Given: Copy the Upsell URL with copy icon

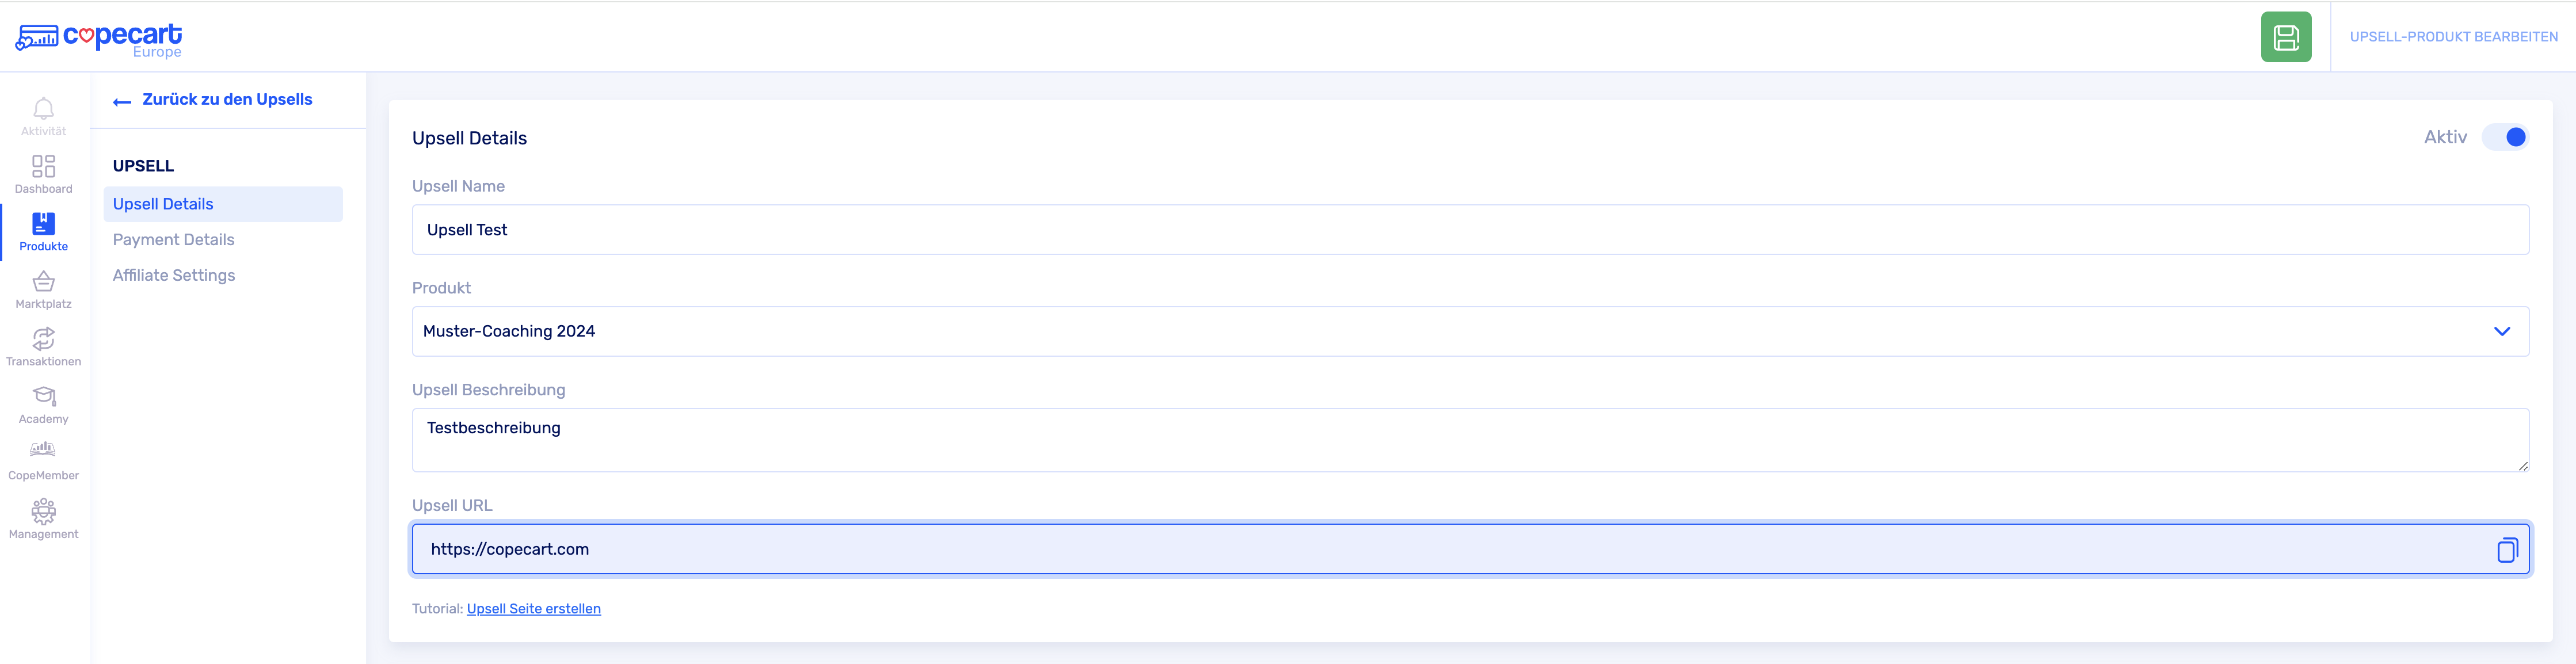Looking at the screenshot, I should pyautogui.click(x=2506, y=550).
